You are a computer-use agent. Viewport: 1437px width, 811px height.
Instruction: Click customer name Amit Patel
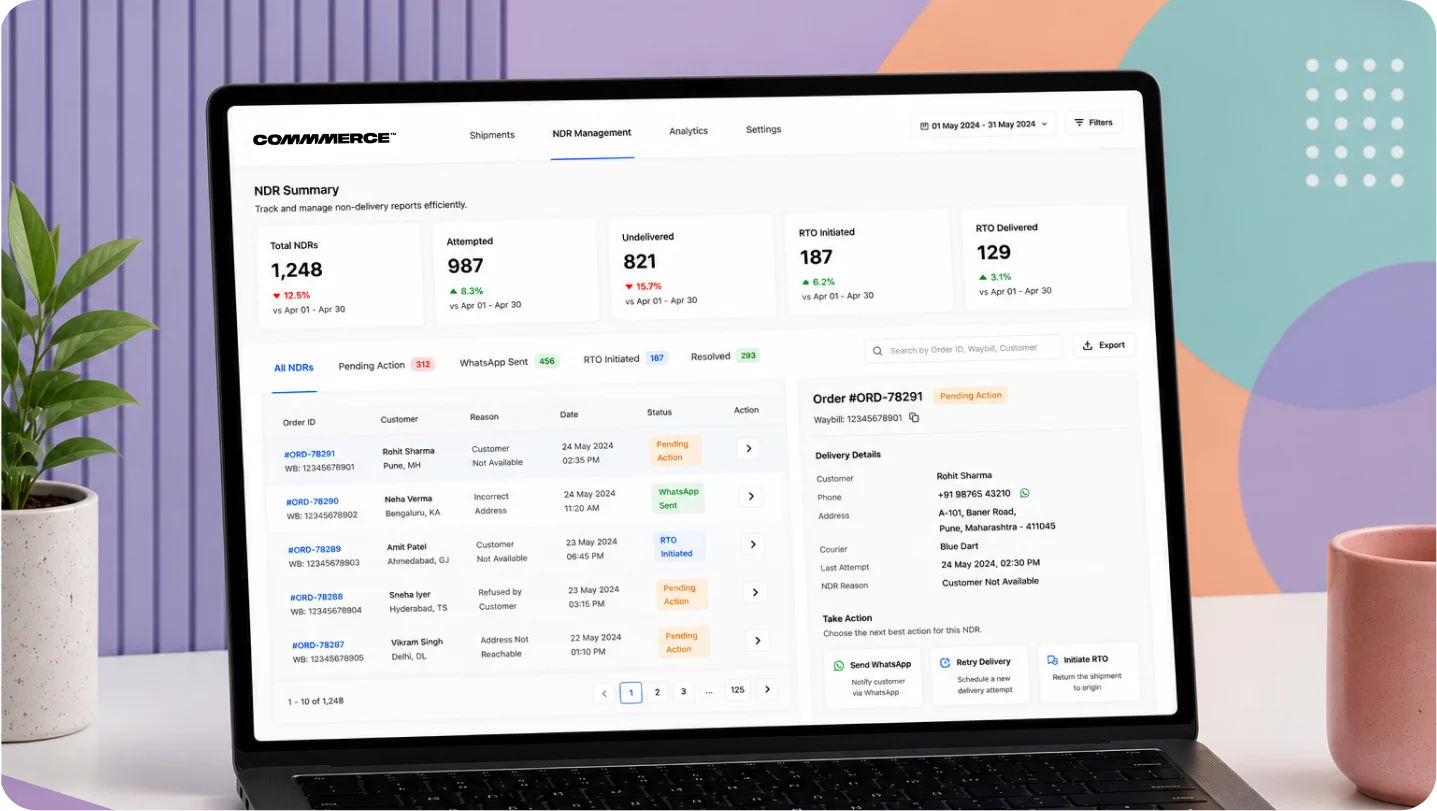point(407,547)
